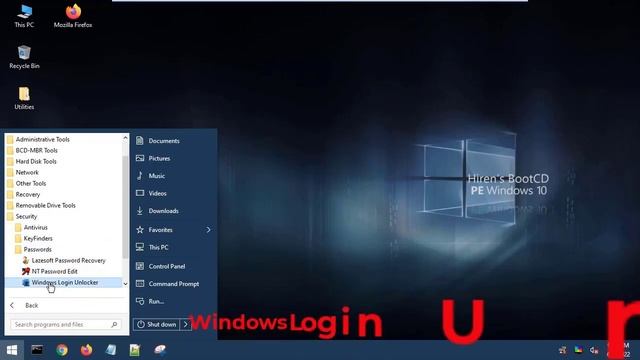The image size is (640, 360).
Task: Click the volume icon in system tray
Action: 594,350
